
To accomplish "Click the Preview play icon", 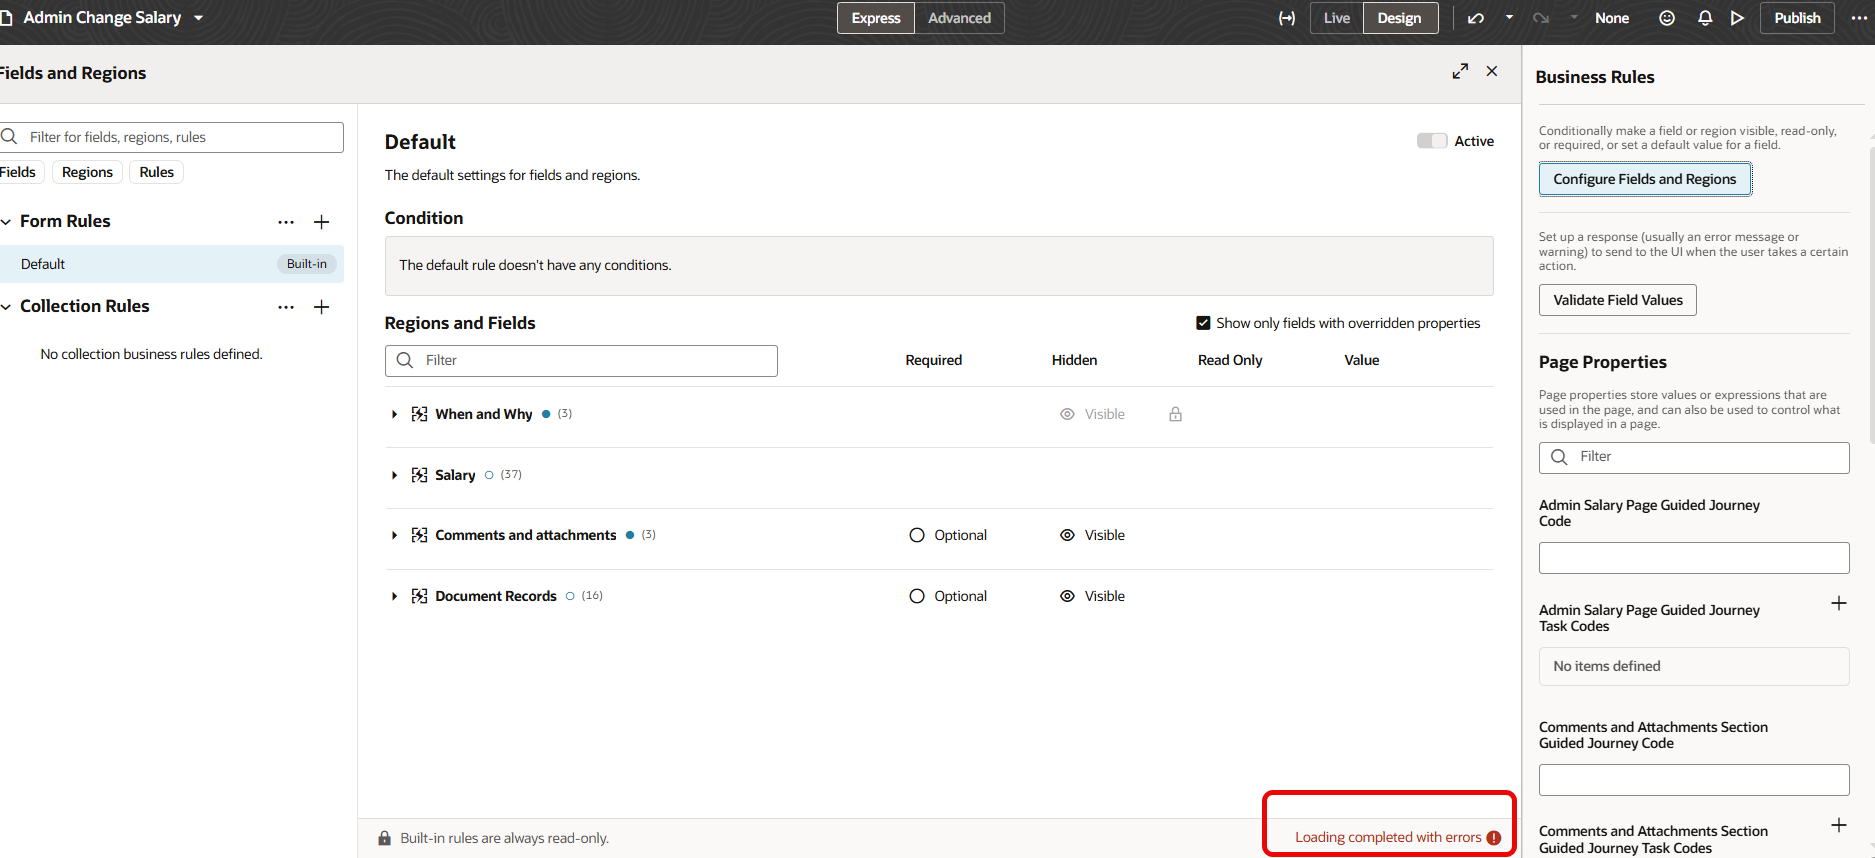I will (x=1738, y=18).
